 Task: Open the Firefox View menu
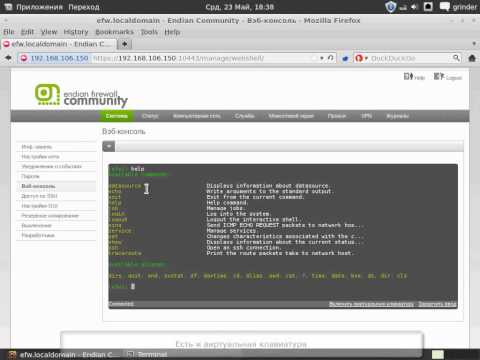(x=49, y=32)
